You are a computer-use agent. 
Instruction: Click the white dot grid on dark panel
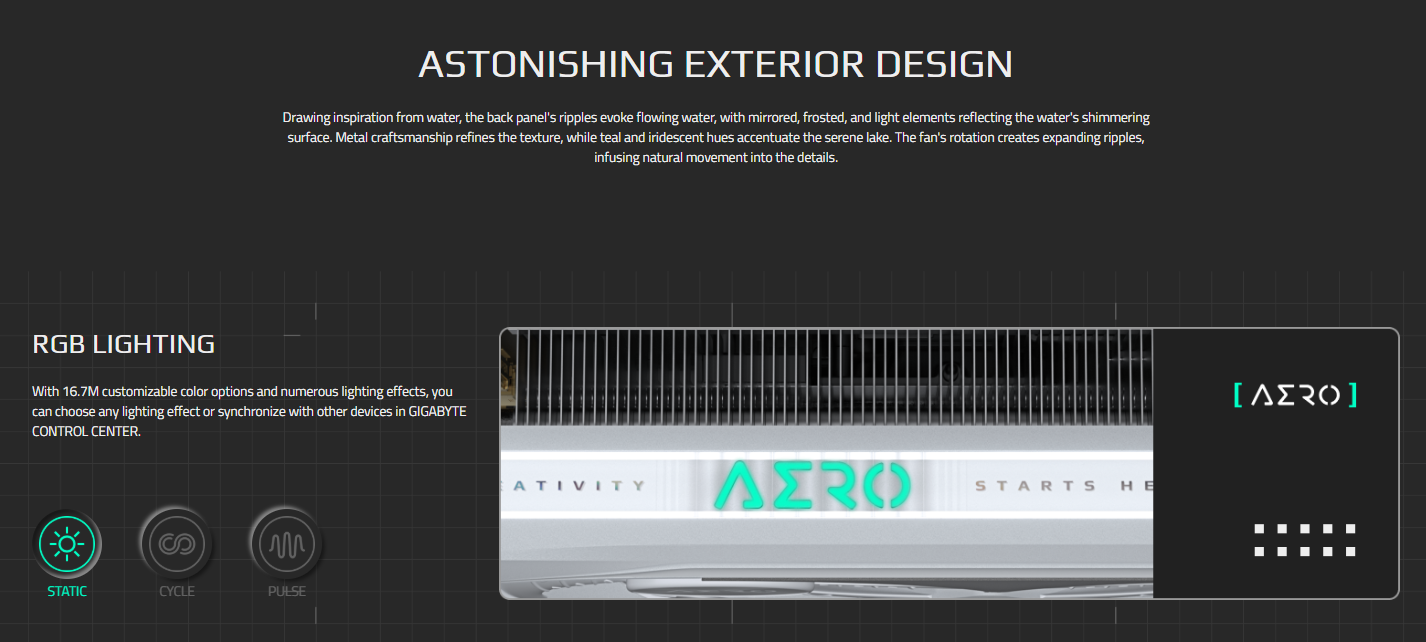click(1304, 540)
